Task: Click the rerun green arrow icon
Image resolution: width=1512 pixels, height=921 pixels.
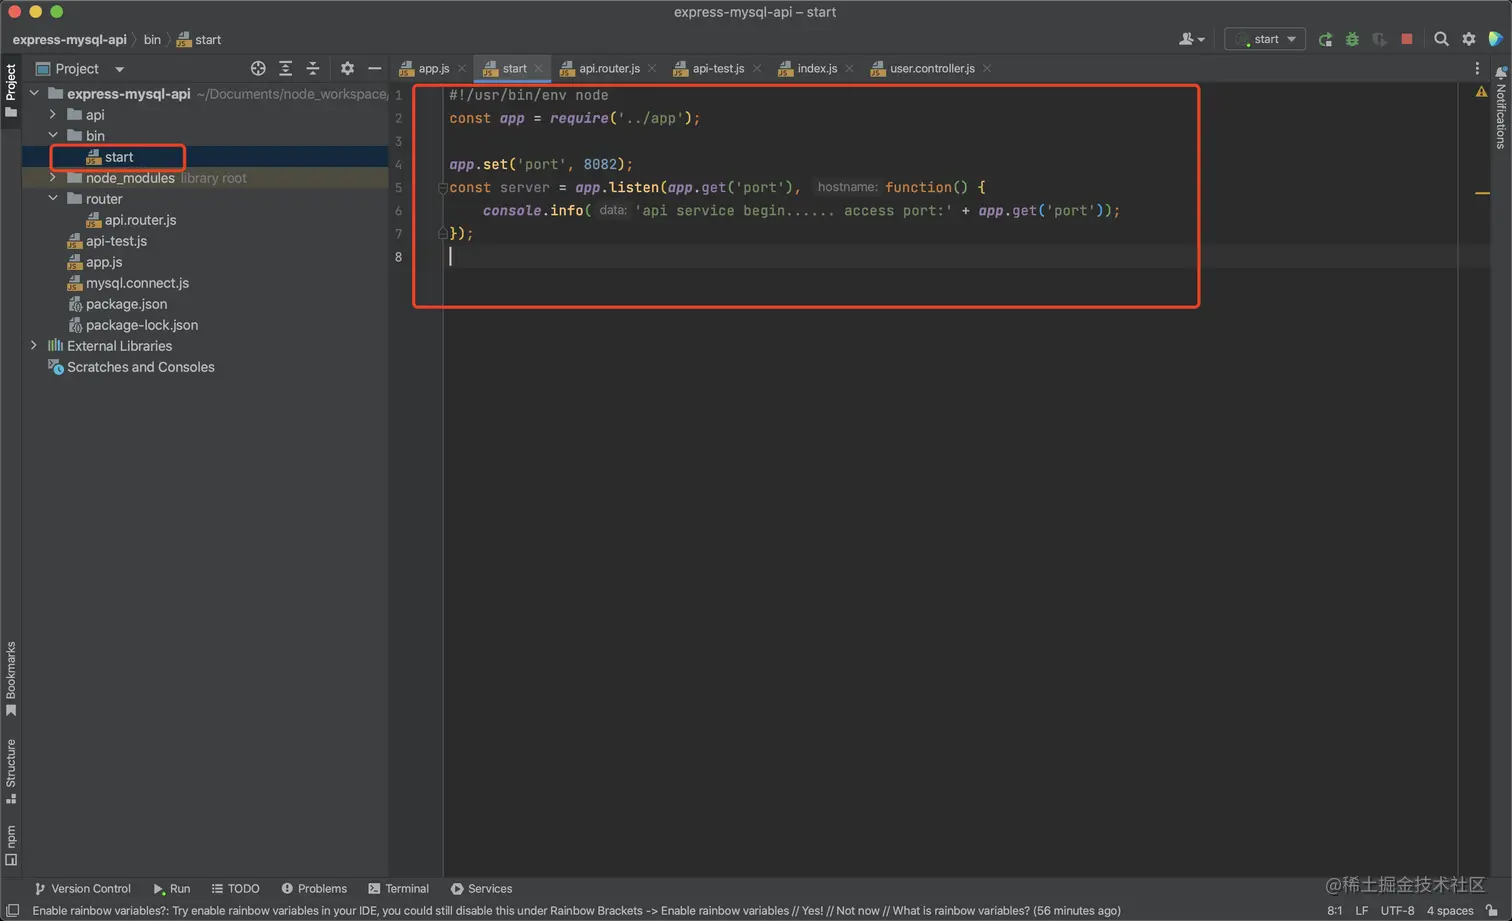Action: 1325,39
